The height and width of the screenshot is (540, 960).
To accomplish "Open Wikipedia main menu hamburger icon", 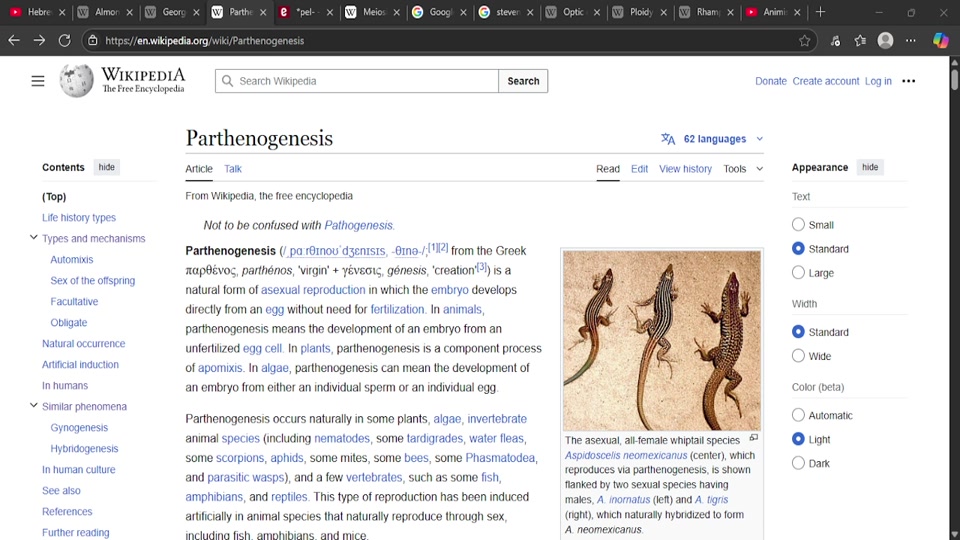I will [x=38, y=81].
